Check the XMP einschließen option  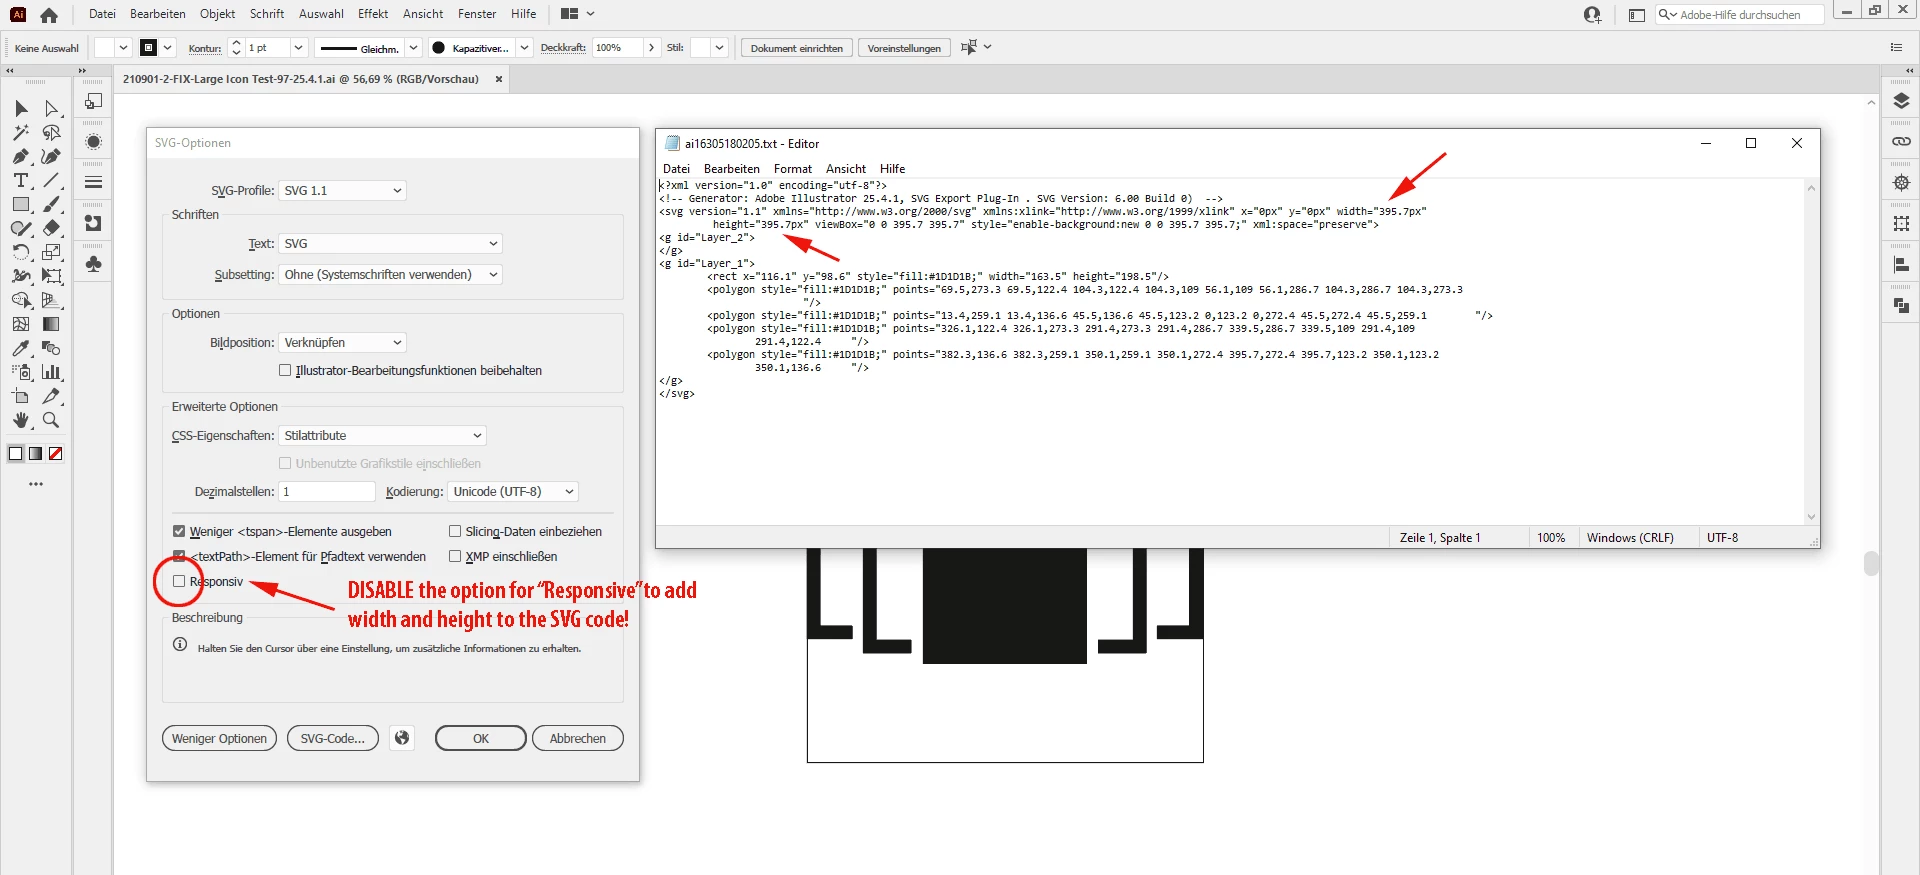pos(455,556)
